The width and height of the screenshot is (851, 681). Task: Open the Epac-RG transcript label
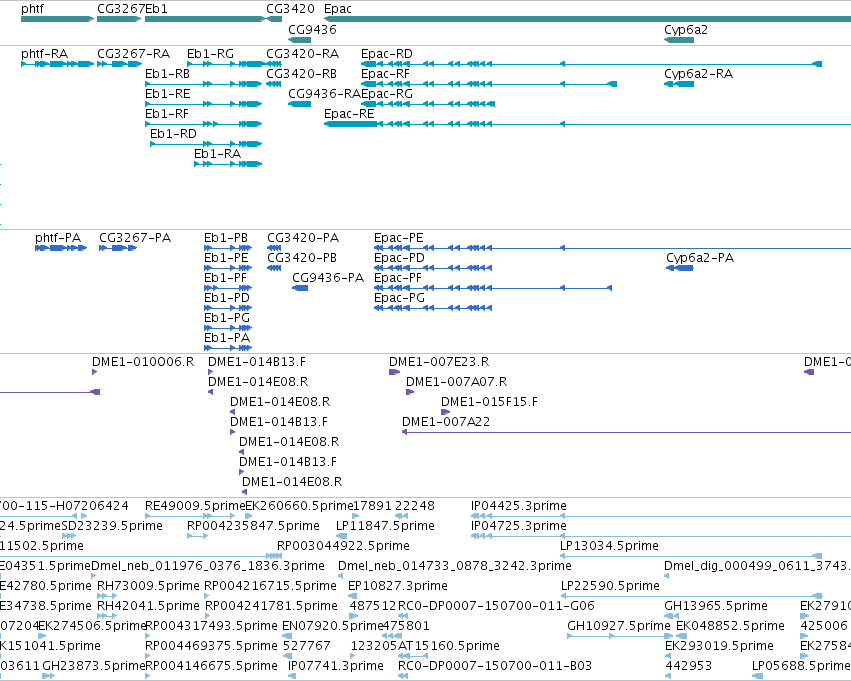(386, 94)
